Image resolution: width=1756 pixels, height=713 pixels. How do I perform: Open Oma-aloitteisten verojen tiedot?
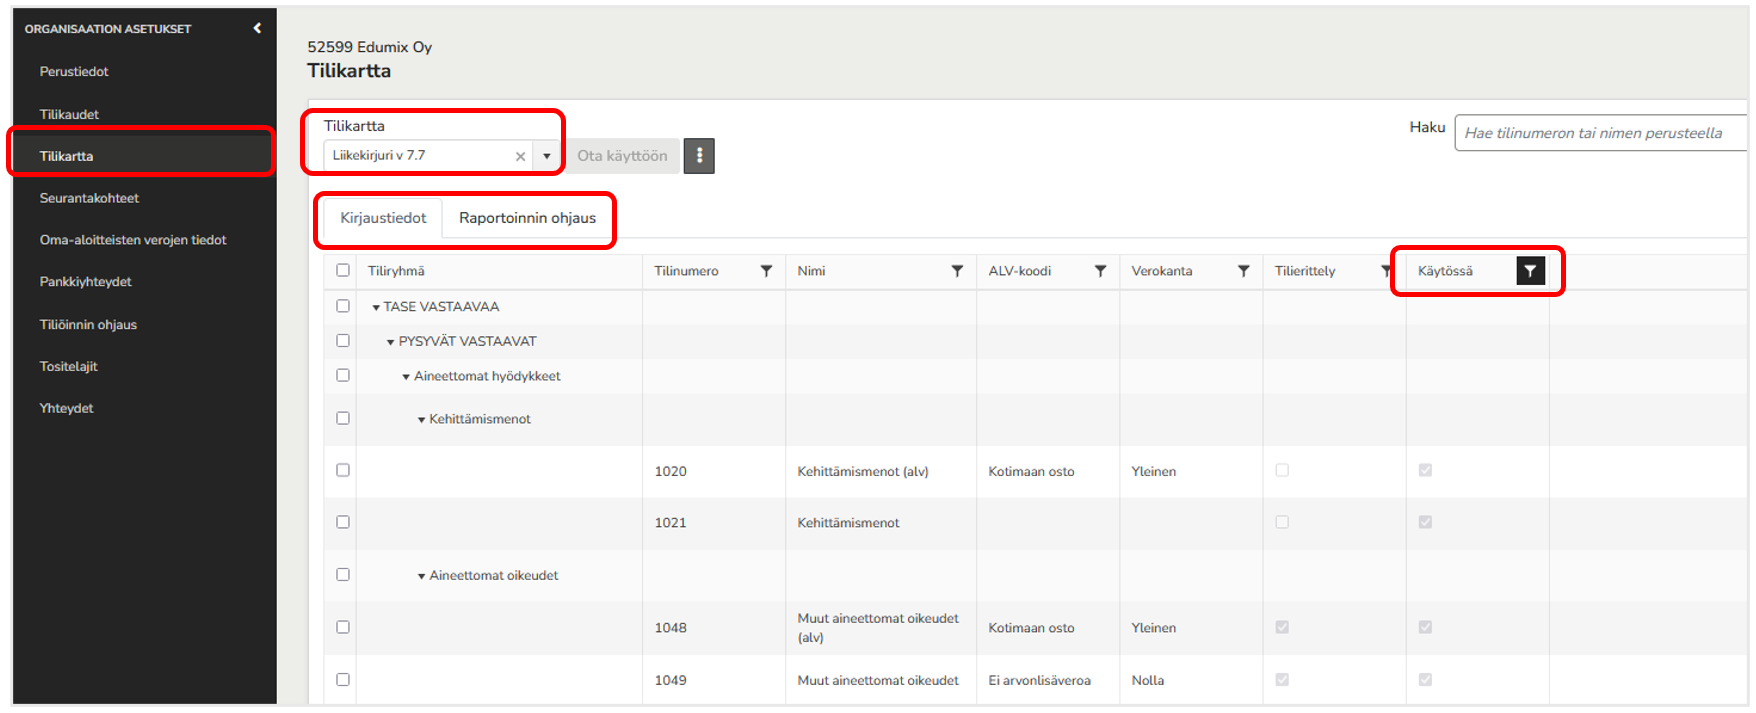pos(133,240)
